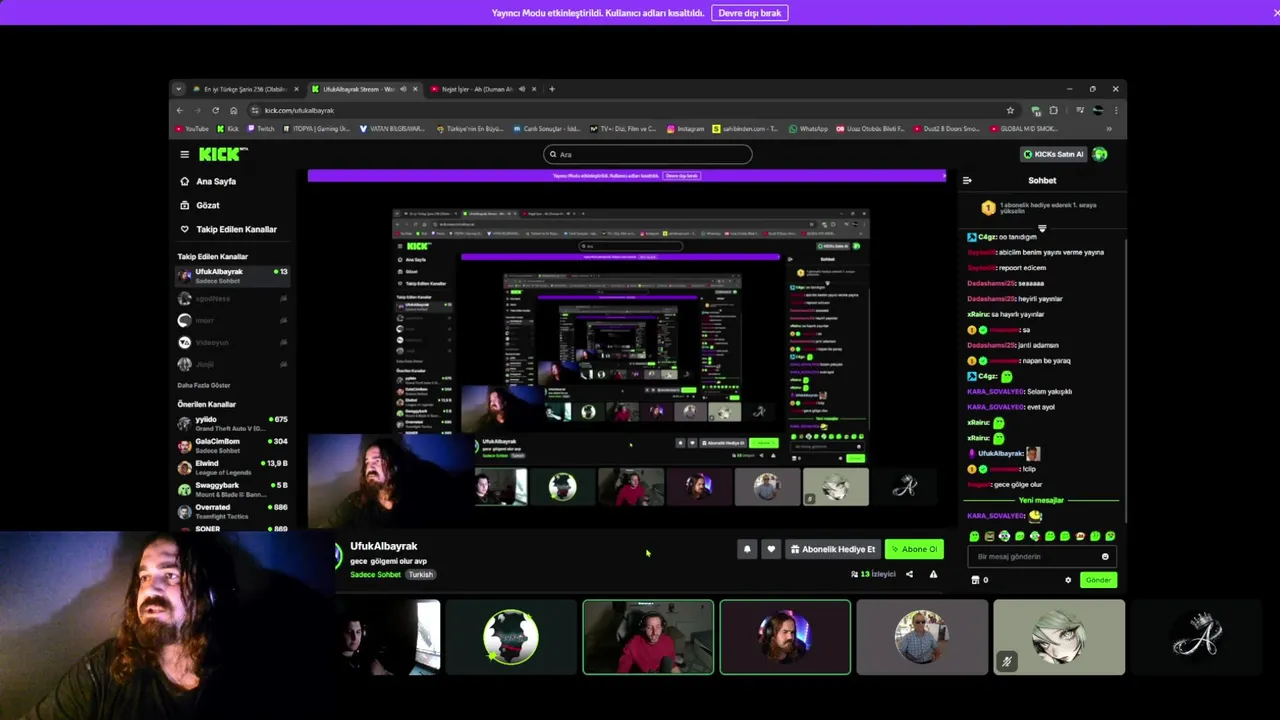The image size is (1280, 720).
Task: Click the Chrome back arrow
Action: tap(180, 110)
